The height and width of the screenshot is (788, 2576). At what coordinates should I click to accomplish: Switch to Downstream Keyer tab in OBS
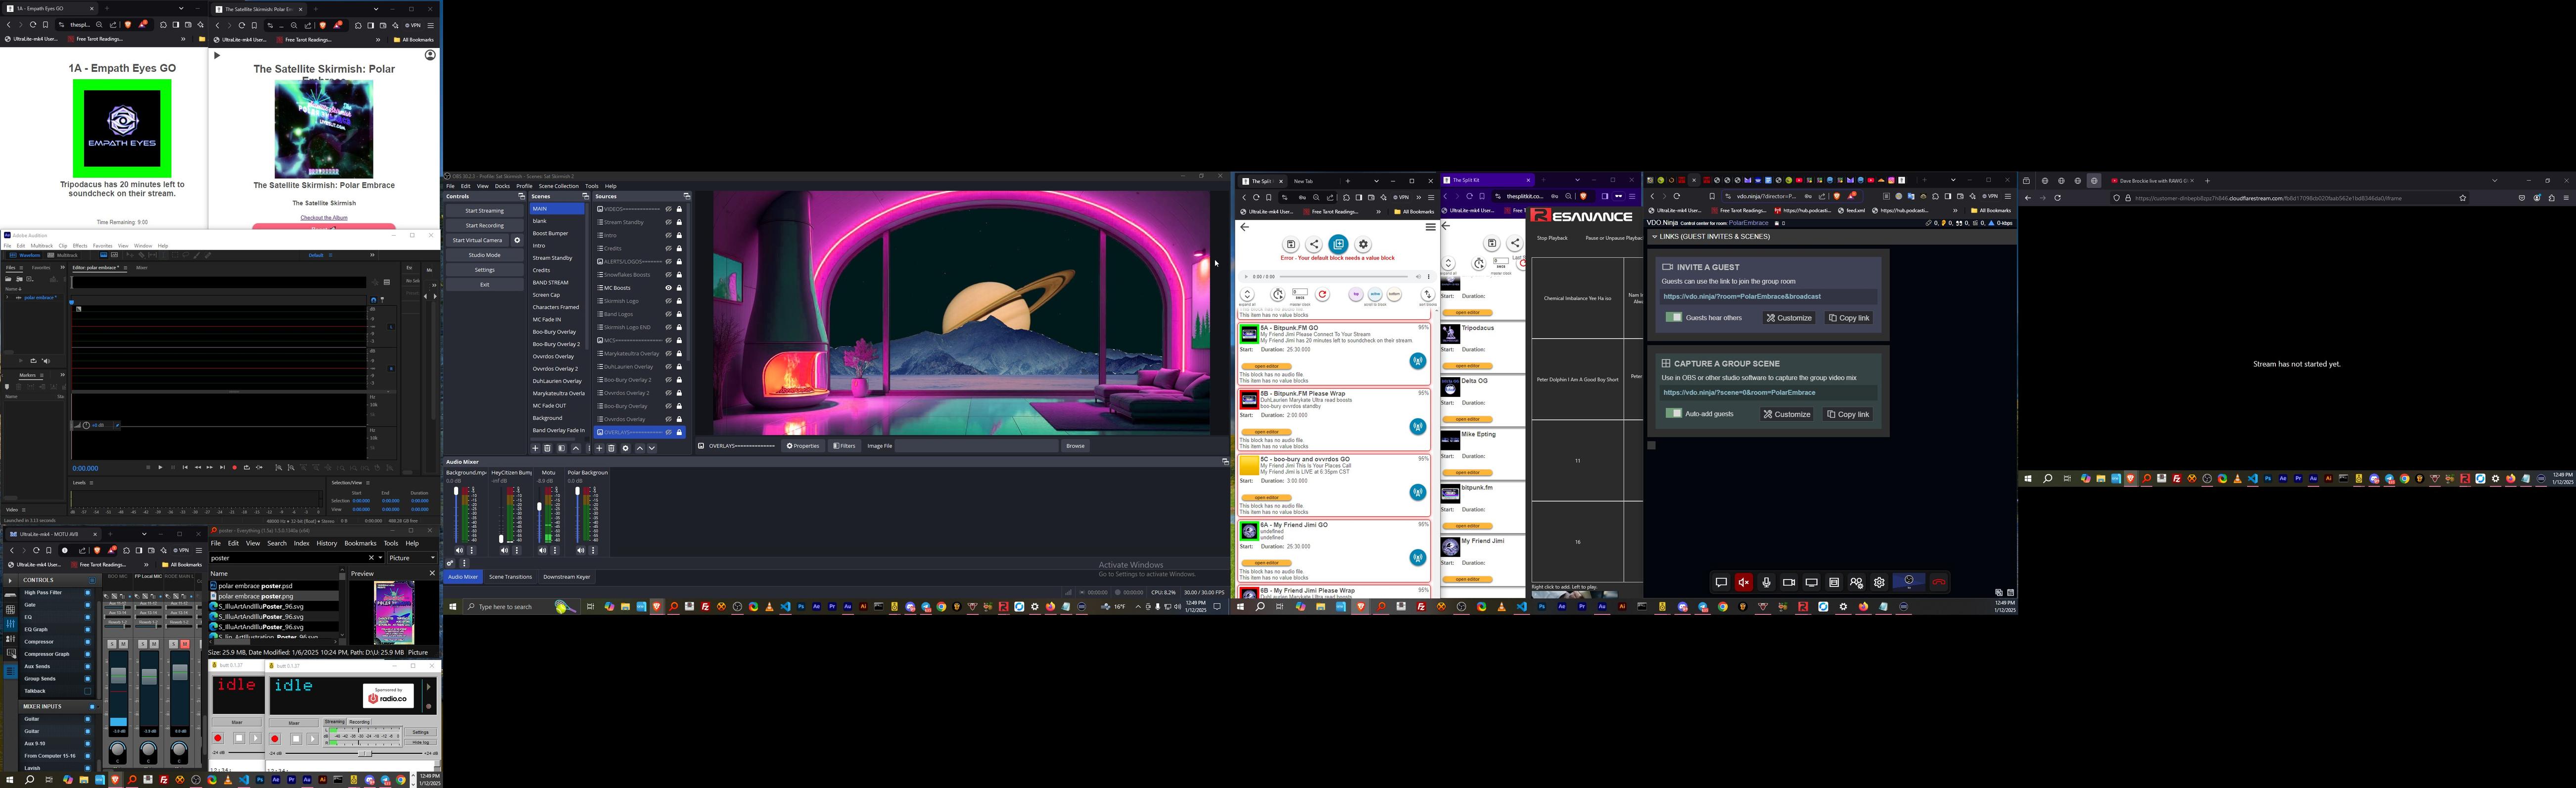(x=567, y=577)
